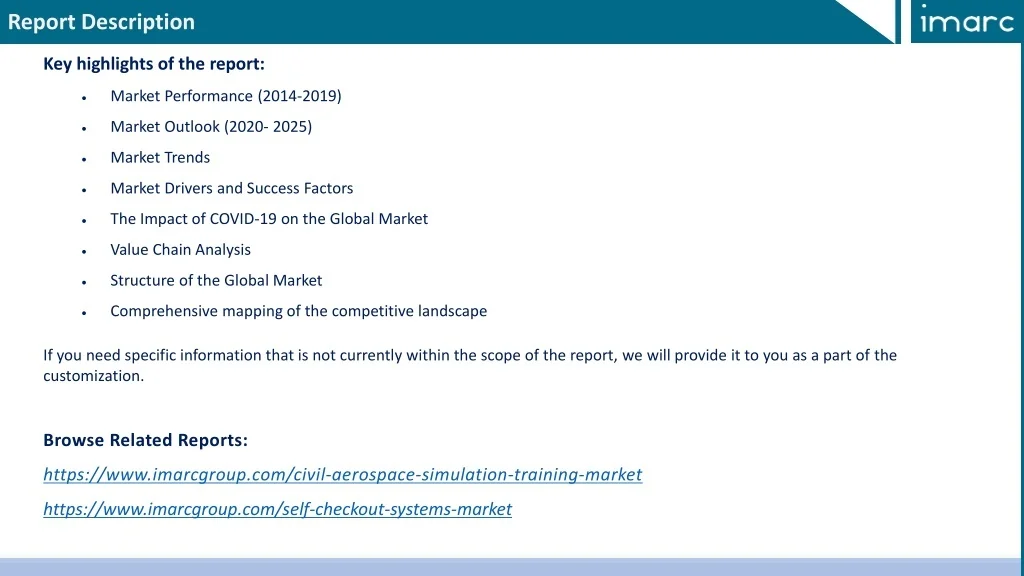The image size is (1024, 576).
Task: Click the Key highlights of the report heading
Action: point(154,64)
